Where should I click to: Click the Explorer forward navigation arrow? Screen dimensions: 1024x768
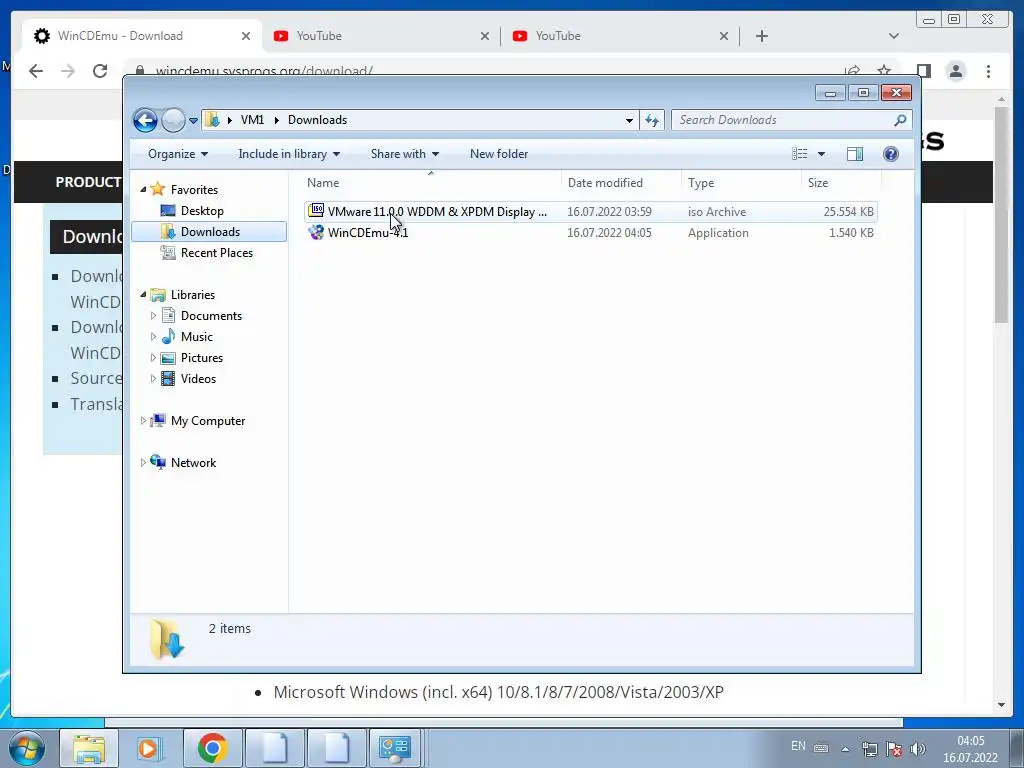coord(173,120)
